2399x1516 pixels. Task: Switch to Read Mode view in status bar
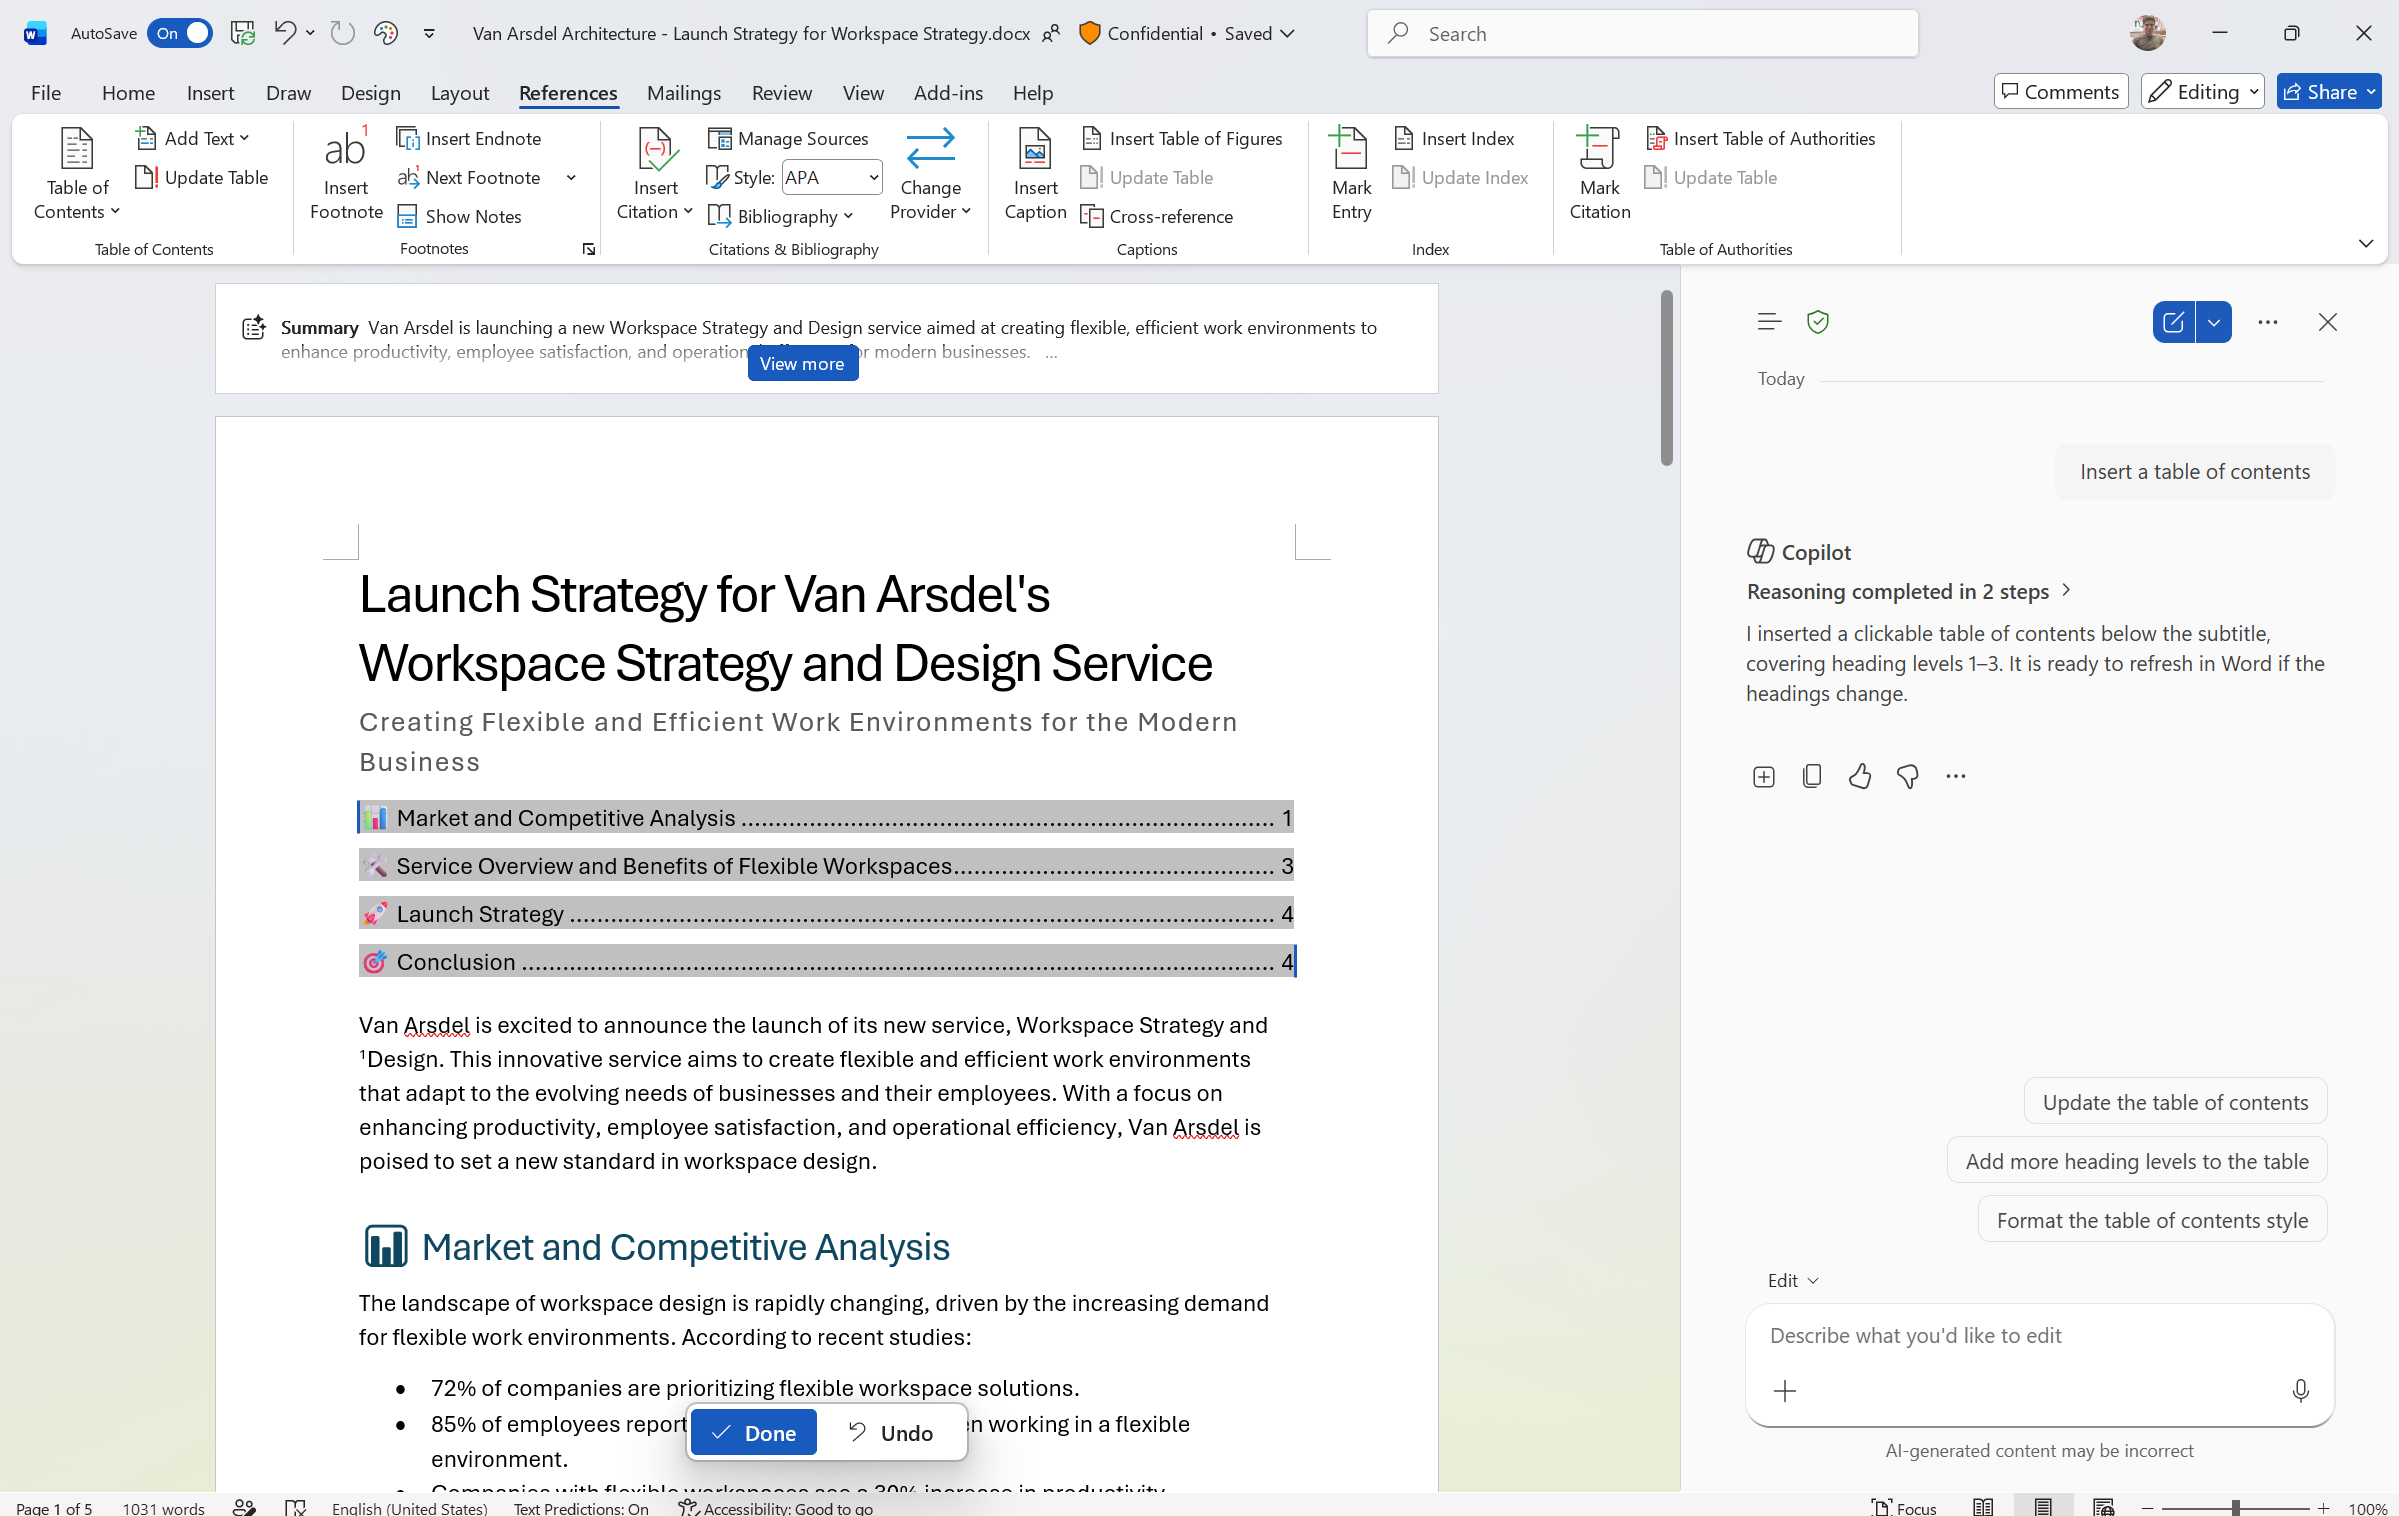pos(1983,1507)
